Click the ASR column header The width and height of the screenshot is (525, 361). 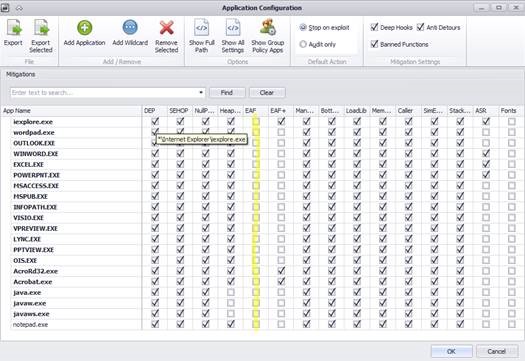tap(486, 111)
